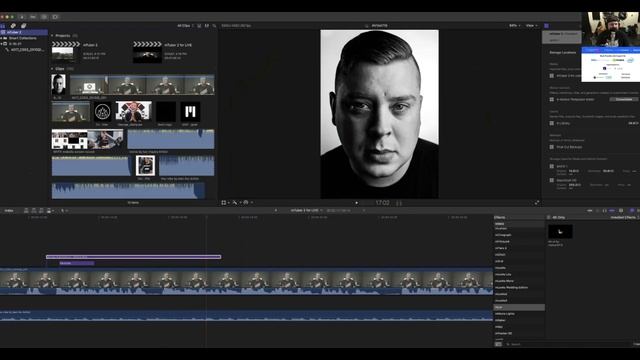Open the Select tool dropdown in the timeline bar
640x360 pixels.
tap(64, 211)
